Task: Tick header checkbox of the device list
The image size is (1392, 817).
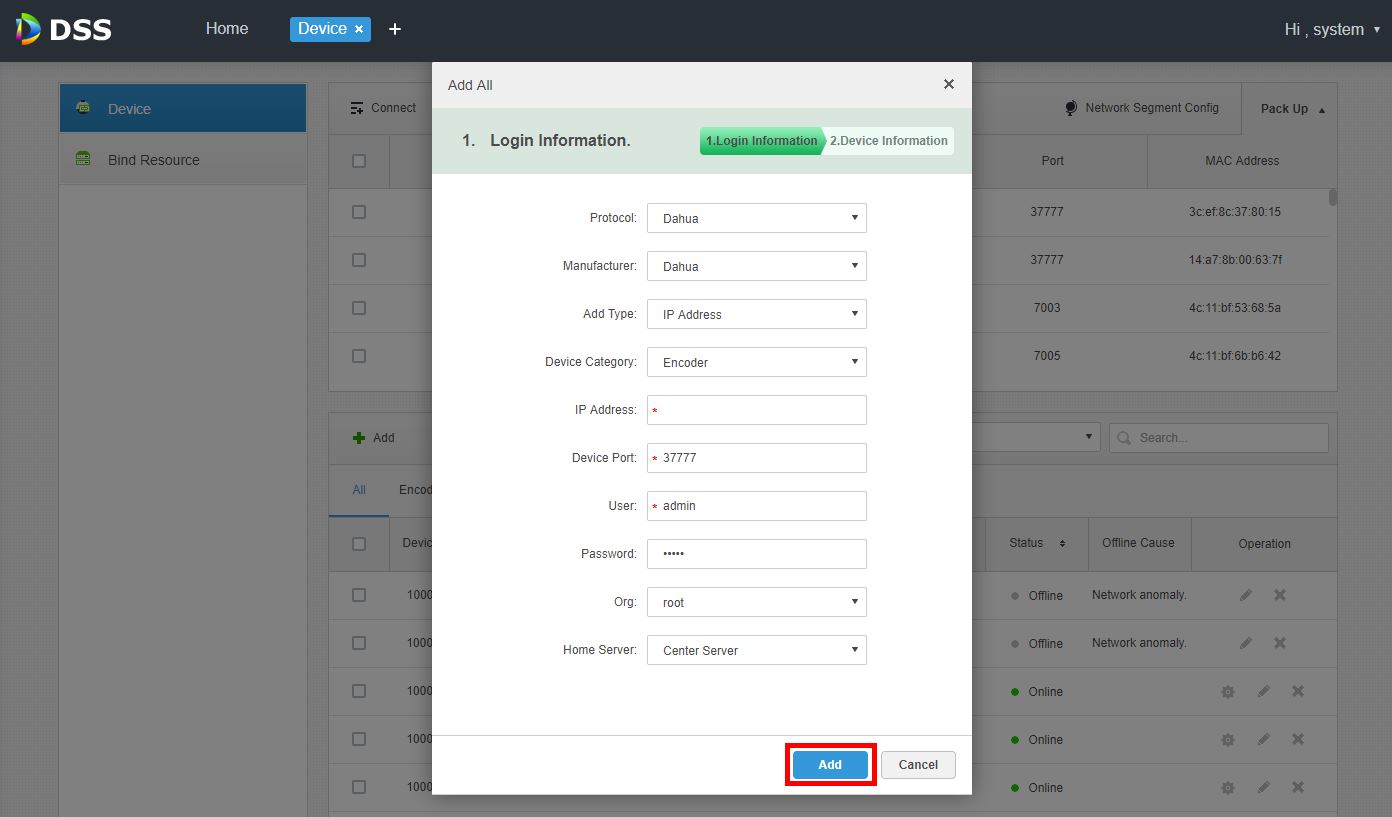Action: [359, 544]
